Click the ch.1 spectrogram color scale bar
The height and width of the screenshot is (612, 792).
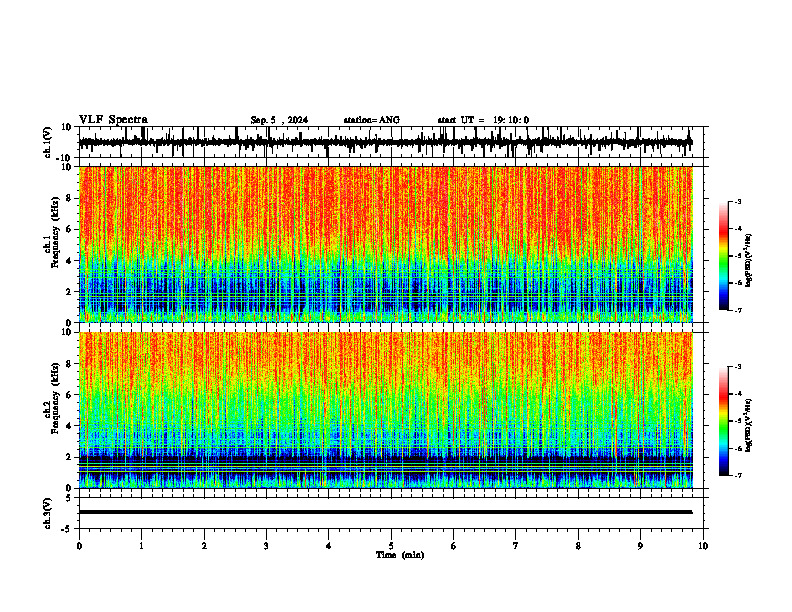coord(724,256)
